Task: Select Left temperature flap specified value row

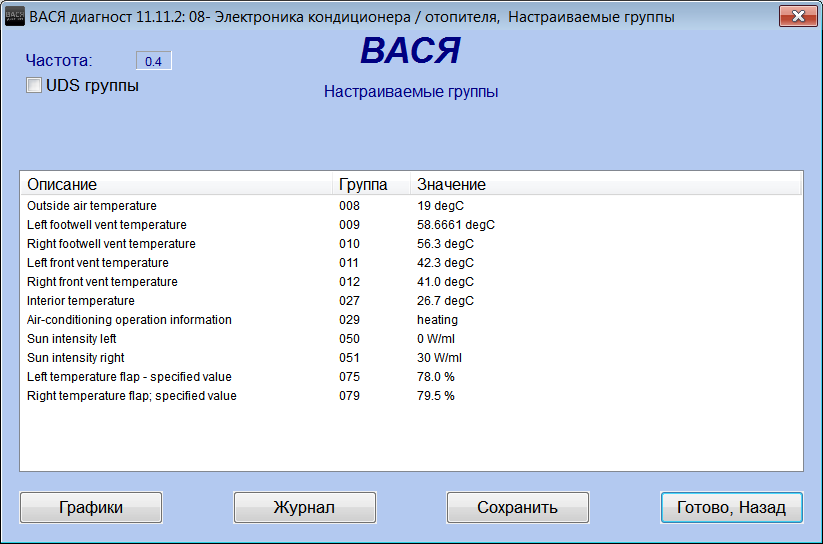Action: (129, 377)
